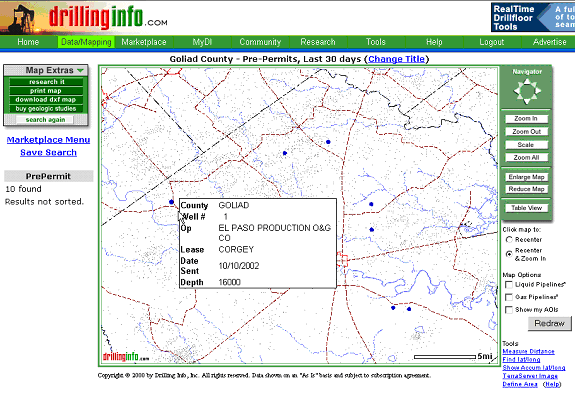Open the Marketplace menu tab
Viewport: 575px width, 395px height.
(144, 42)
